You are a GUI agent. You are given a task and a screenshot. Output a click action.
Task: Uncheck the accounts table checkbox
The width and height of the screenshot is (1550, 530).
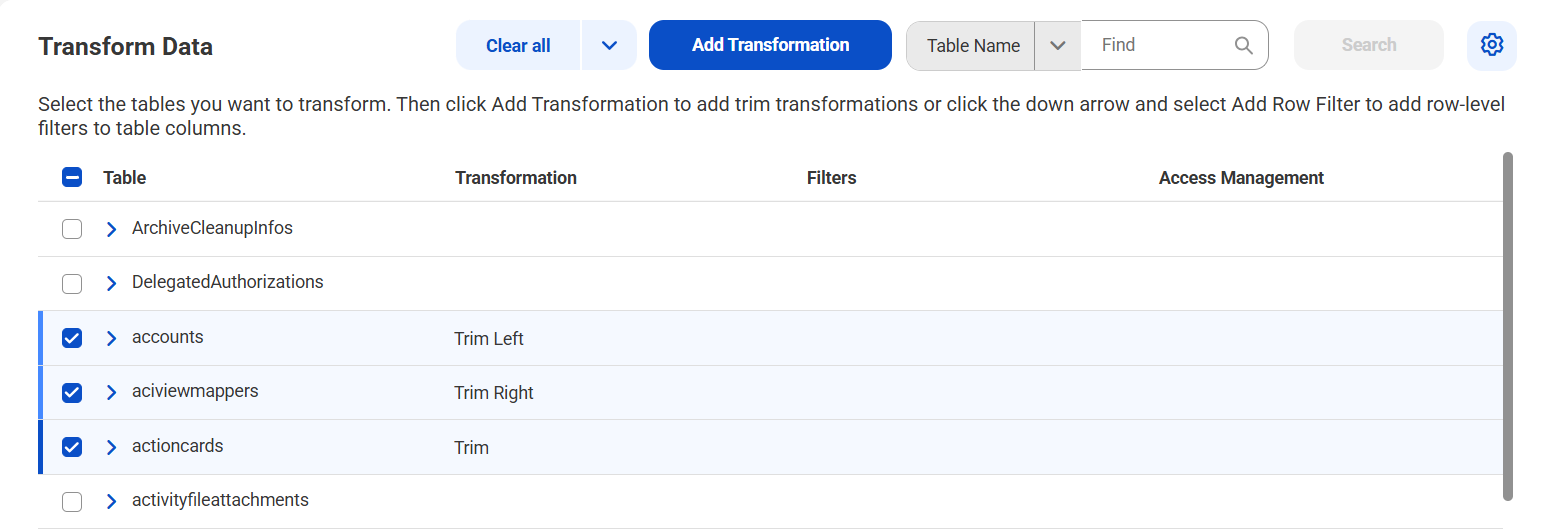tap(72, 338)
